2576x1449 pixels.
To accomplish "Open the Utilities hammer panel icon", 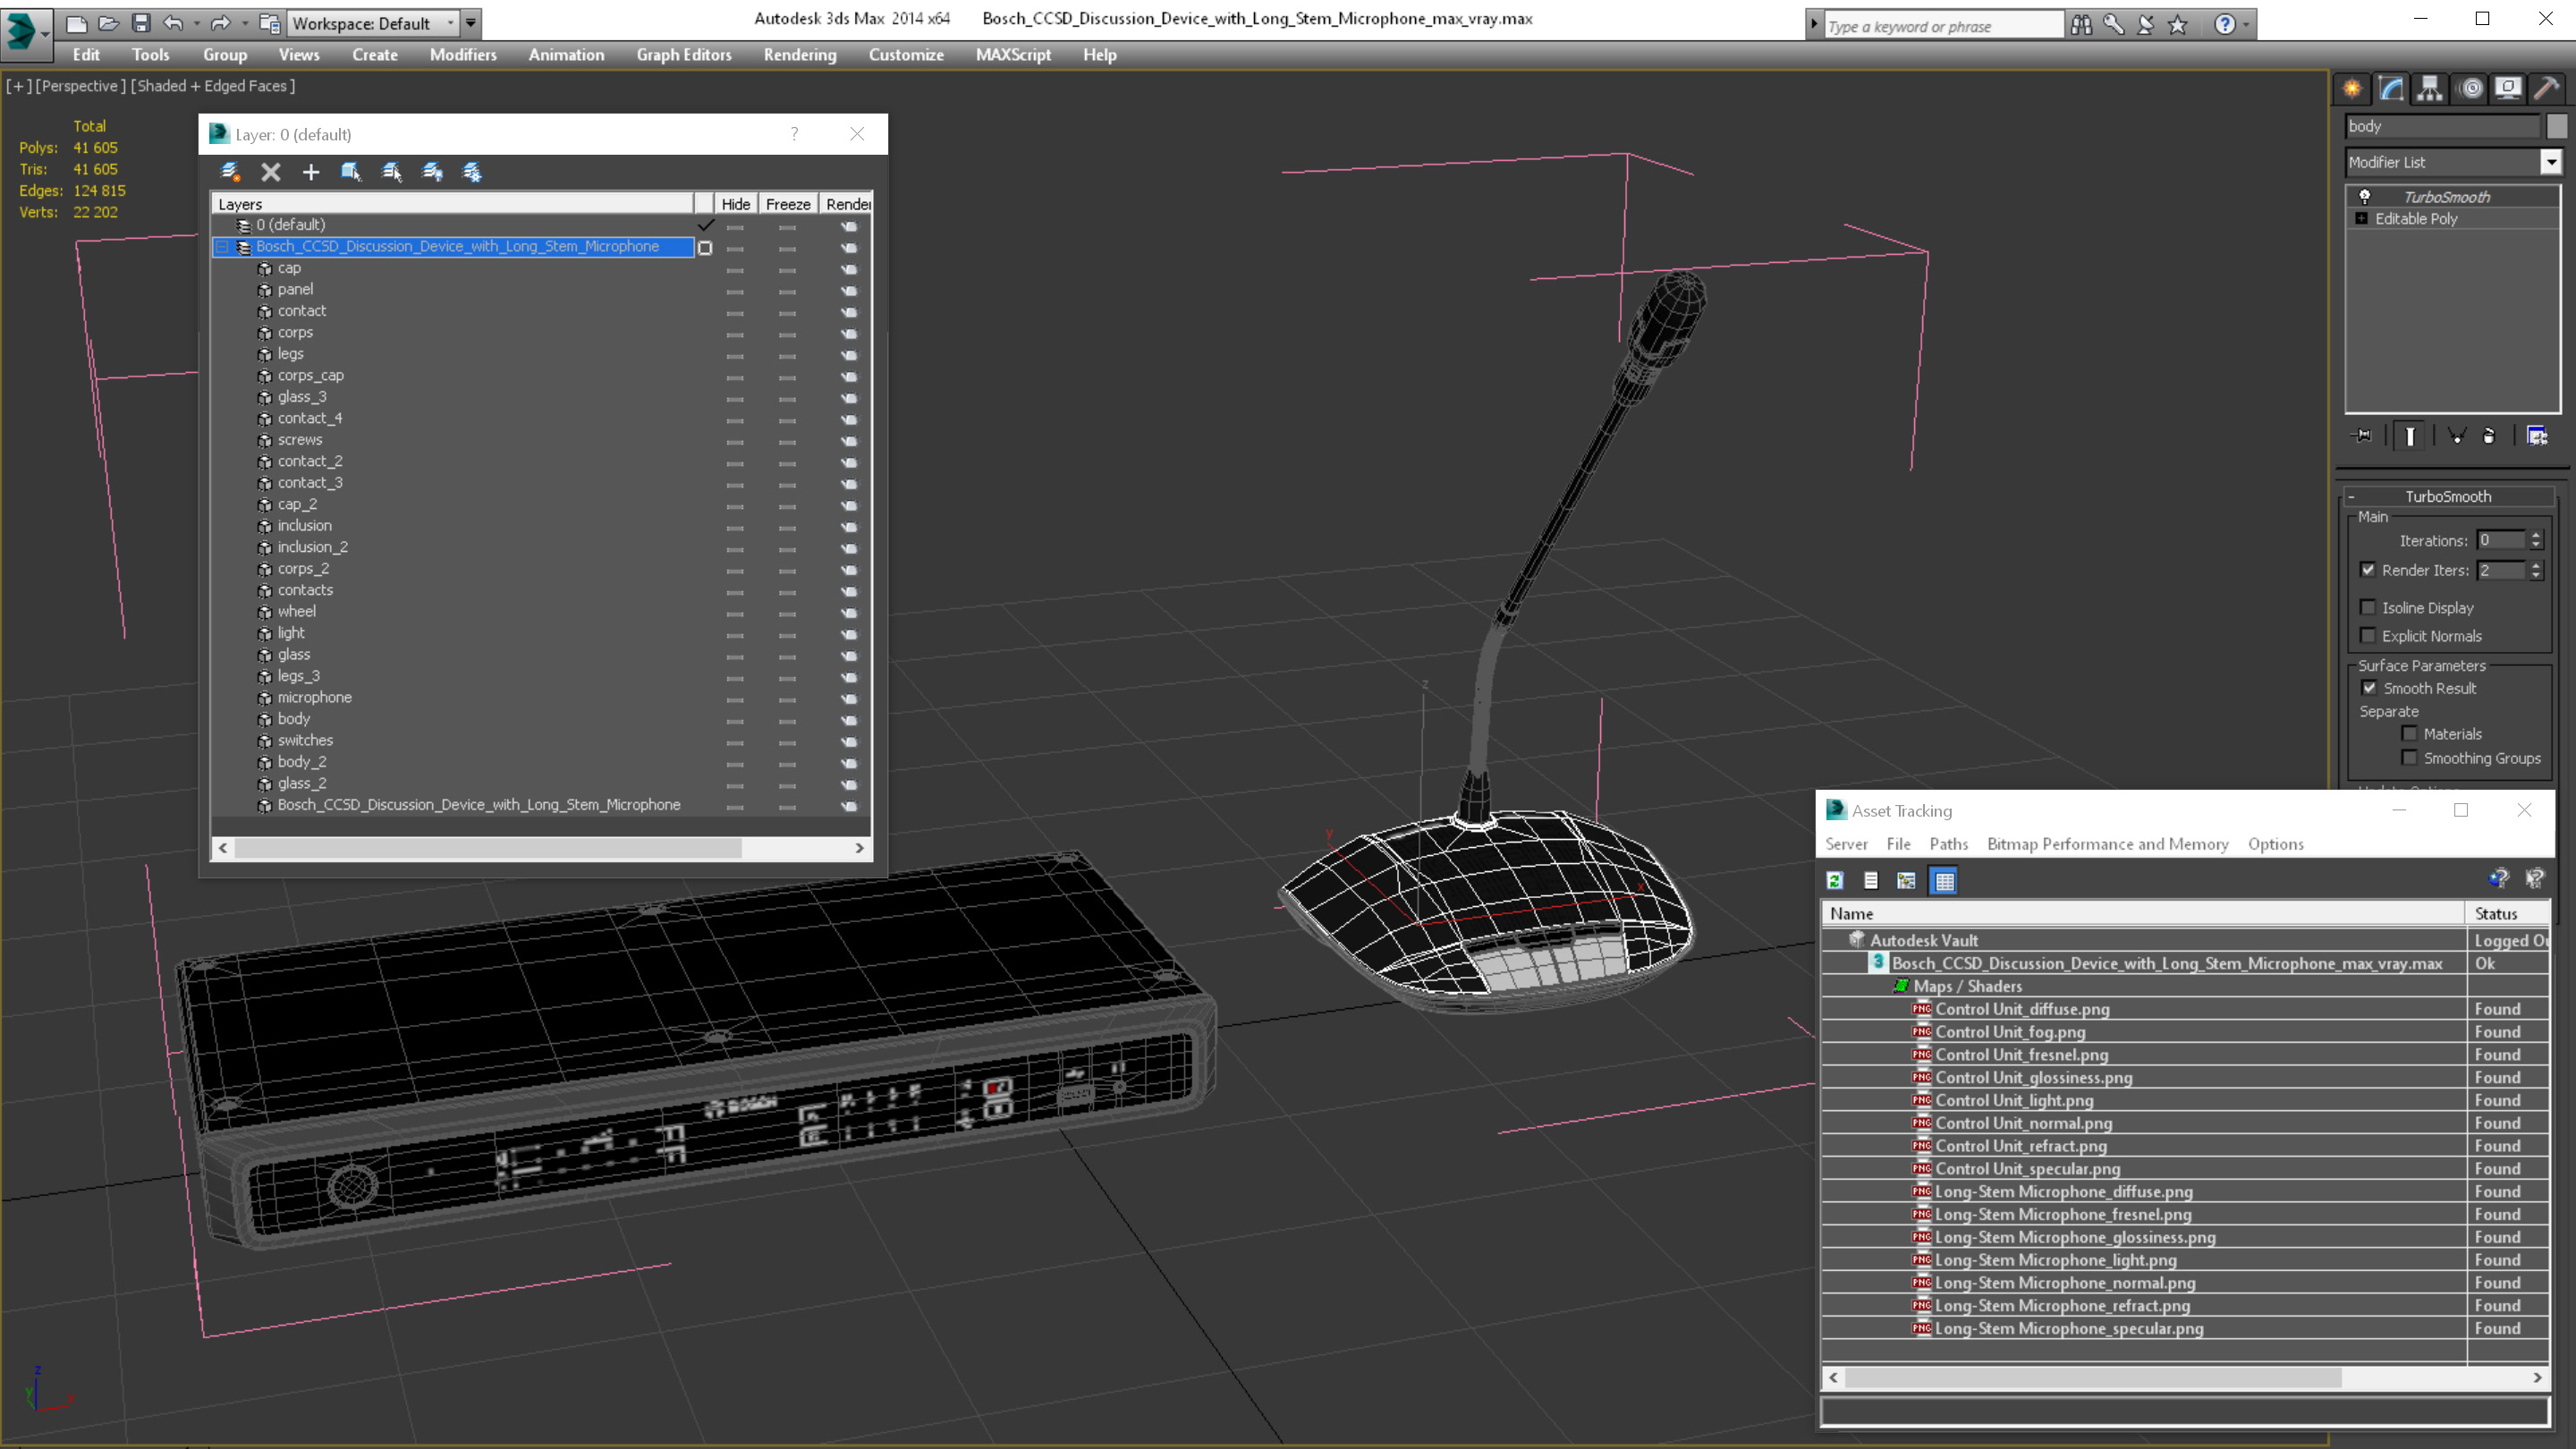I will coord(2547,89).
